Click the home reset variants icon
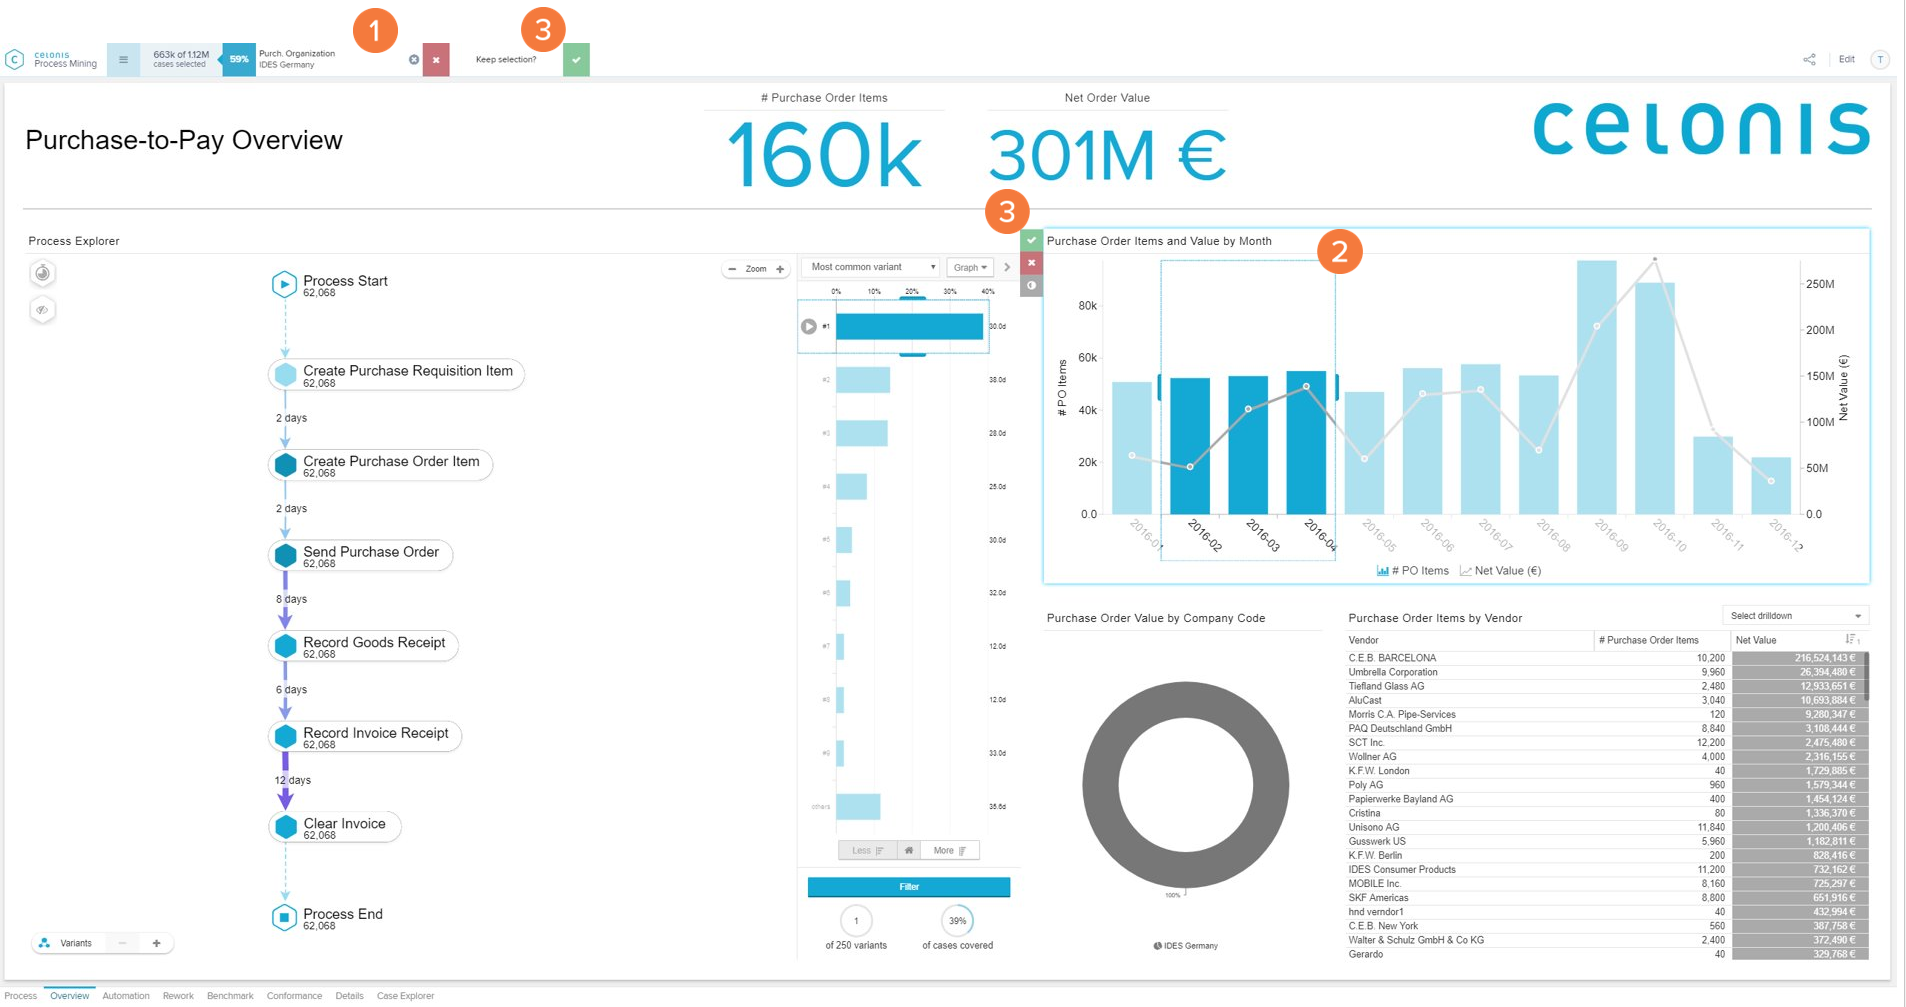The image size is (1906, 1007). click(908, 851)
